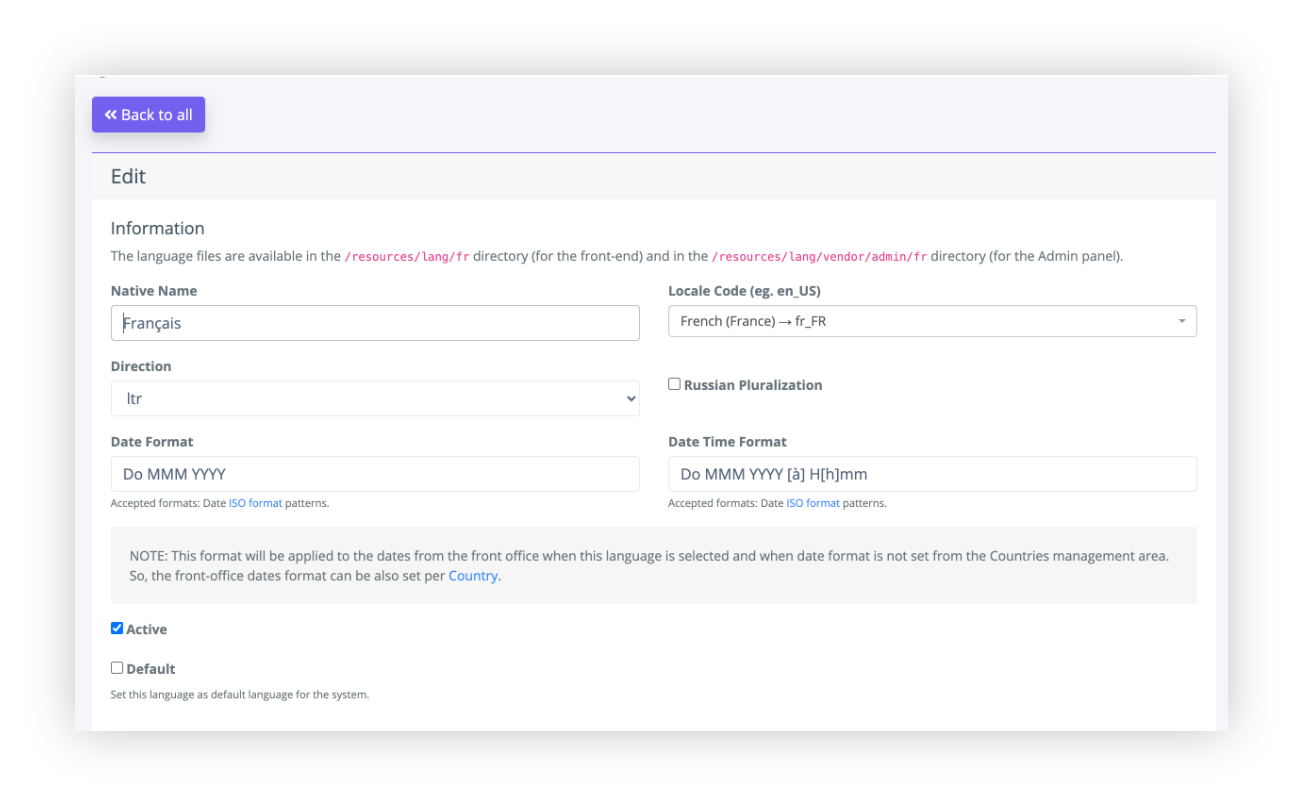Click the /resources/lang/fr path text

point(406,257)
